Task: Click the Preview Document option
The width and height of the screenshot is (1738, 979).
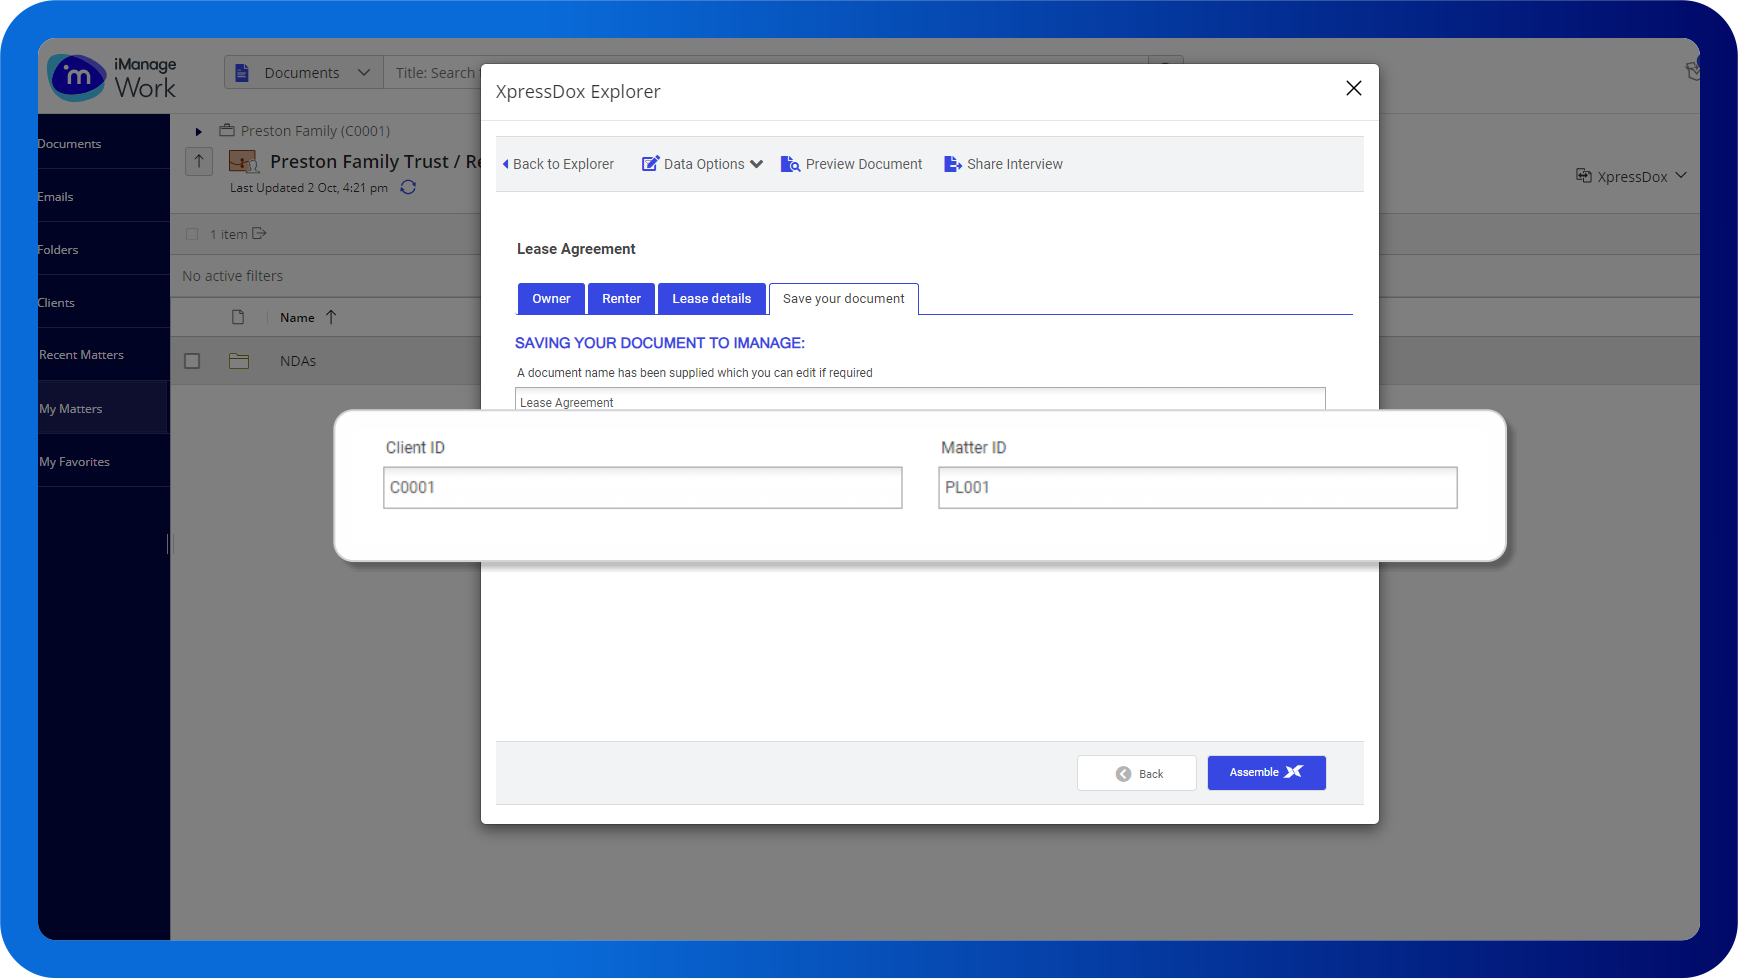Action: coord(851,164)
